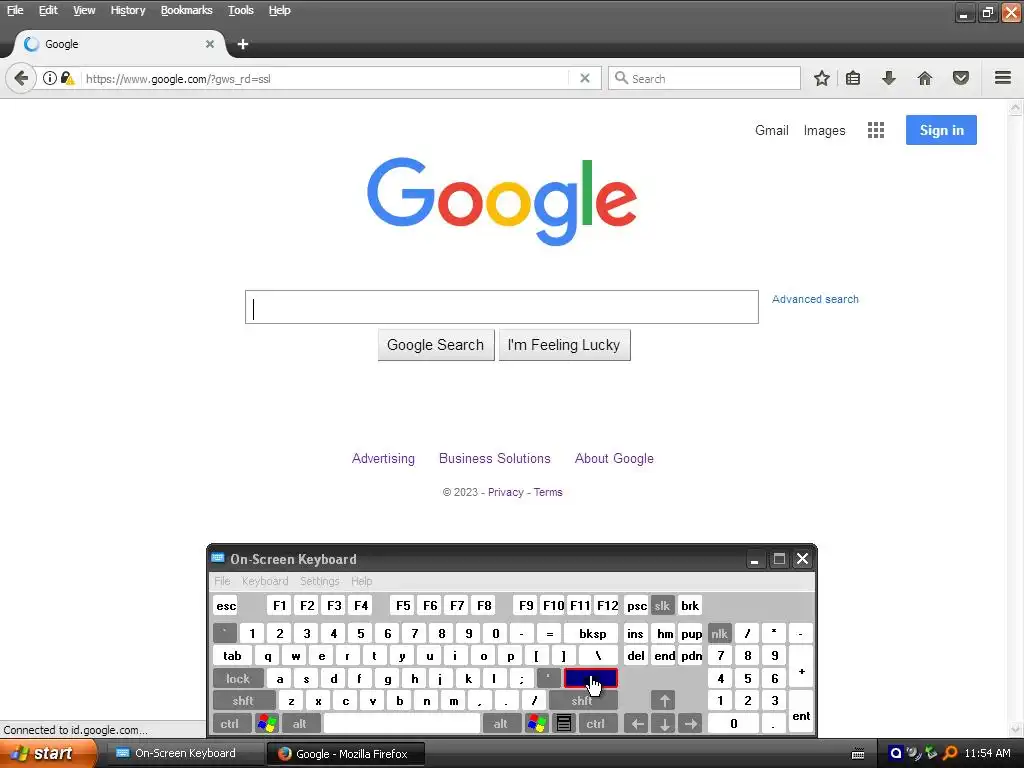The width and height of the screenshot is (1024, 768).
Task: Click the keyboard icon in taskbar tray
Action: pos(858,754)
